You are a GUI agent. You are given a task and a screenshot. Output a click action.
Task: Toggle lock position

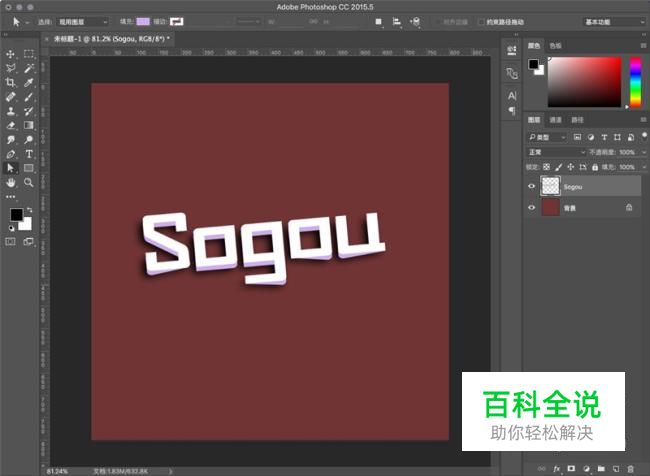point(570,167)
